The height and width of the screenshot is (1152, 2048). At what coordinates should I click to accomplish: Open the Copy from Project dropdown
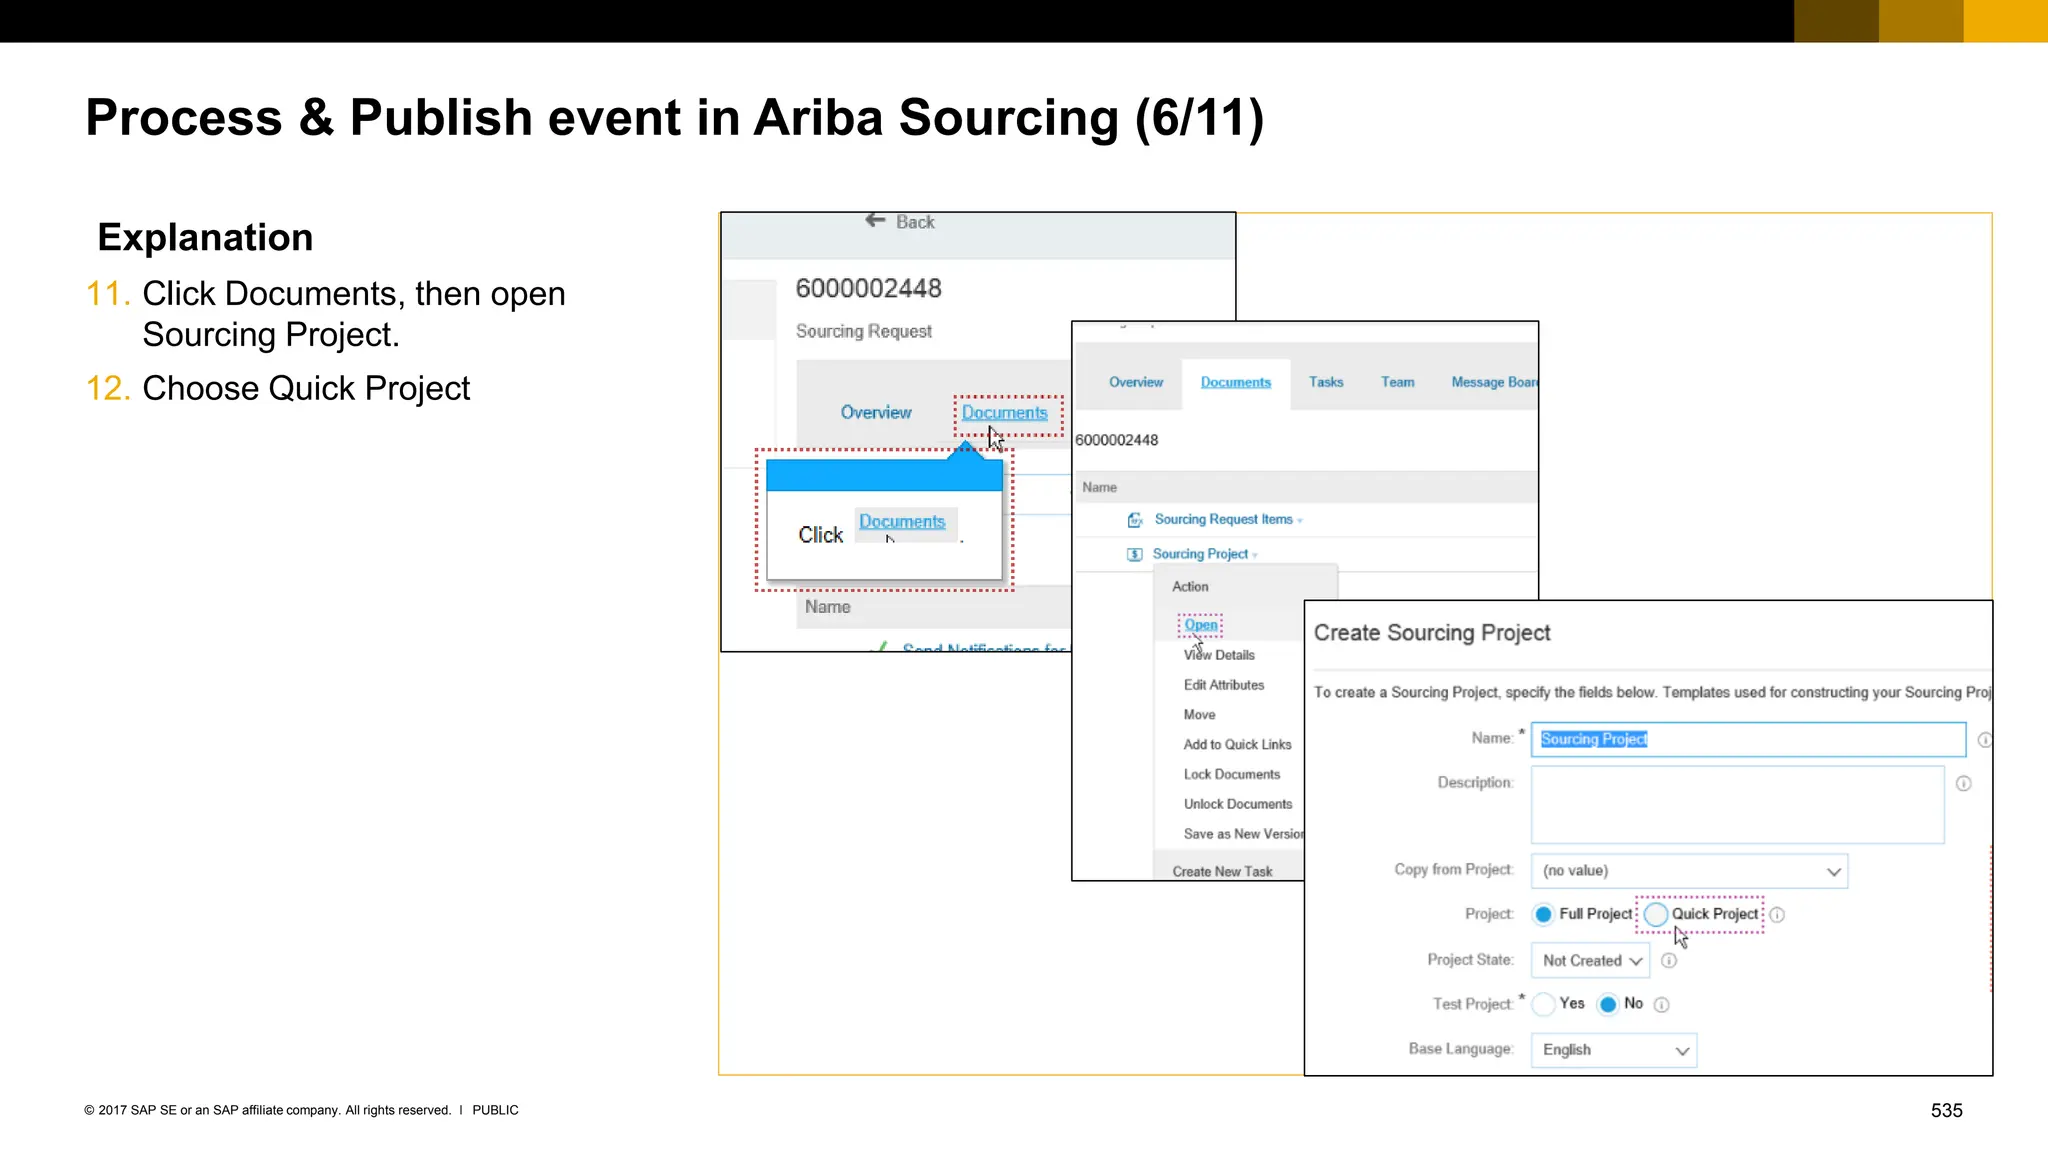click(x=1689, y=871)
